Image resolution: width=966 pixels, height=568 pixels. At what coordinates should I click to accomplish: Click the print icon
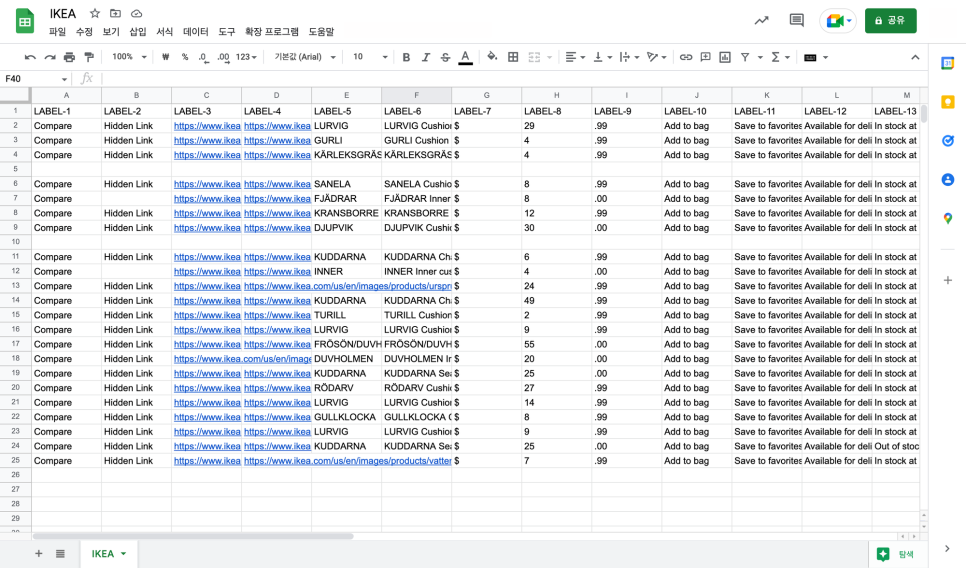pos(69,57)
